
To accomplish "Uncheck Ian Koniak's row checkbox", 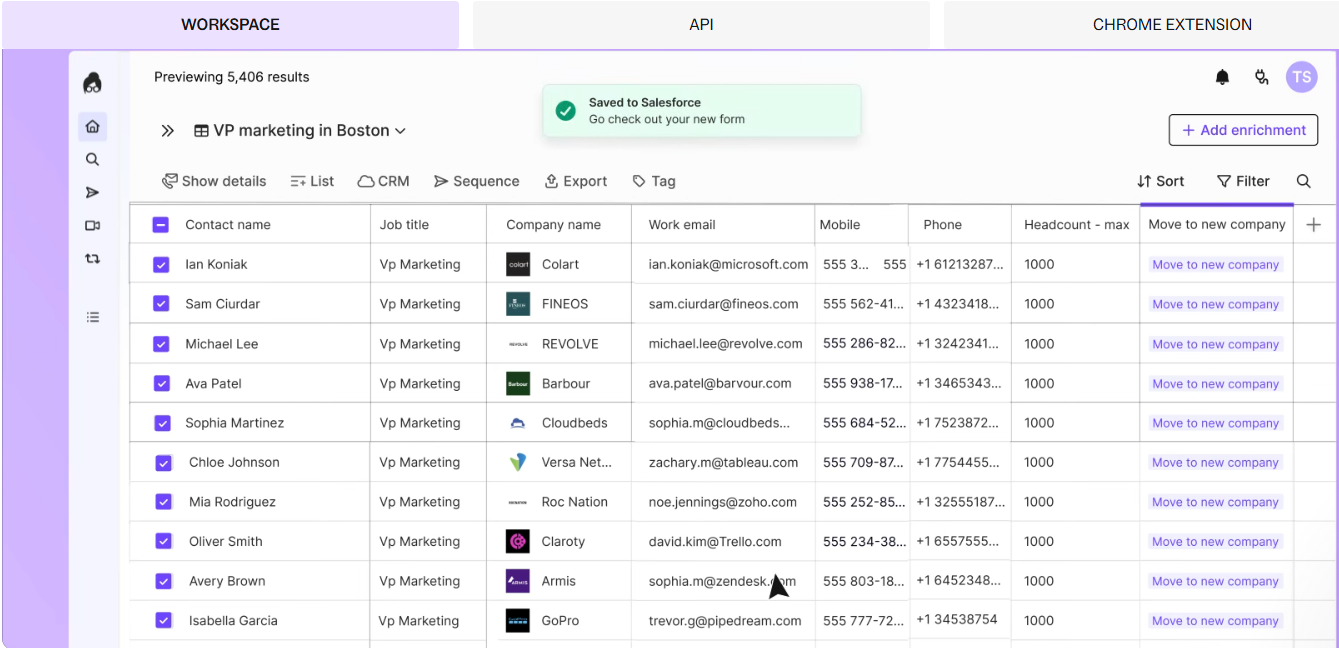I will click(161, 264).
